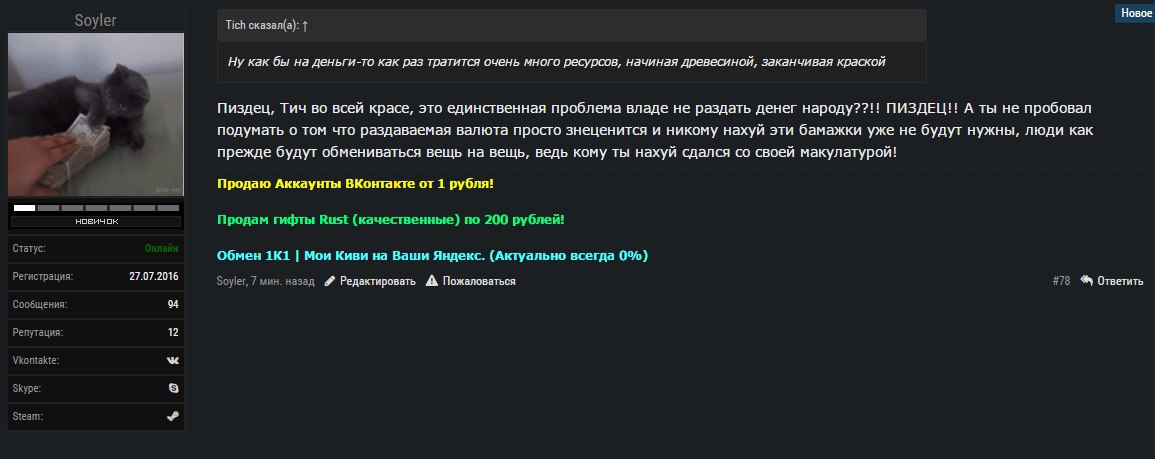Open the Vkontakte profile icon
The image size is (1155, 459).
click(173, 359)
